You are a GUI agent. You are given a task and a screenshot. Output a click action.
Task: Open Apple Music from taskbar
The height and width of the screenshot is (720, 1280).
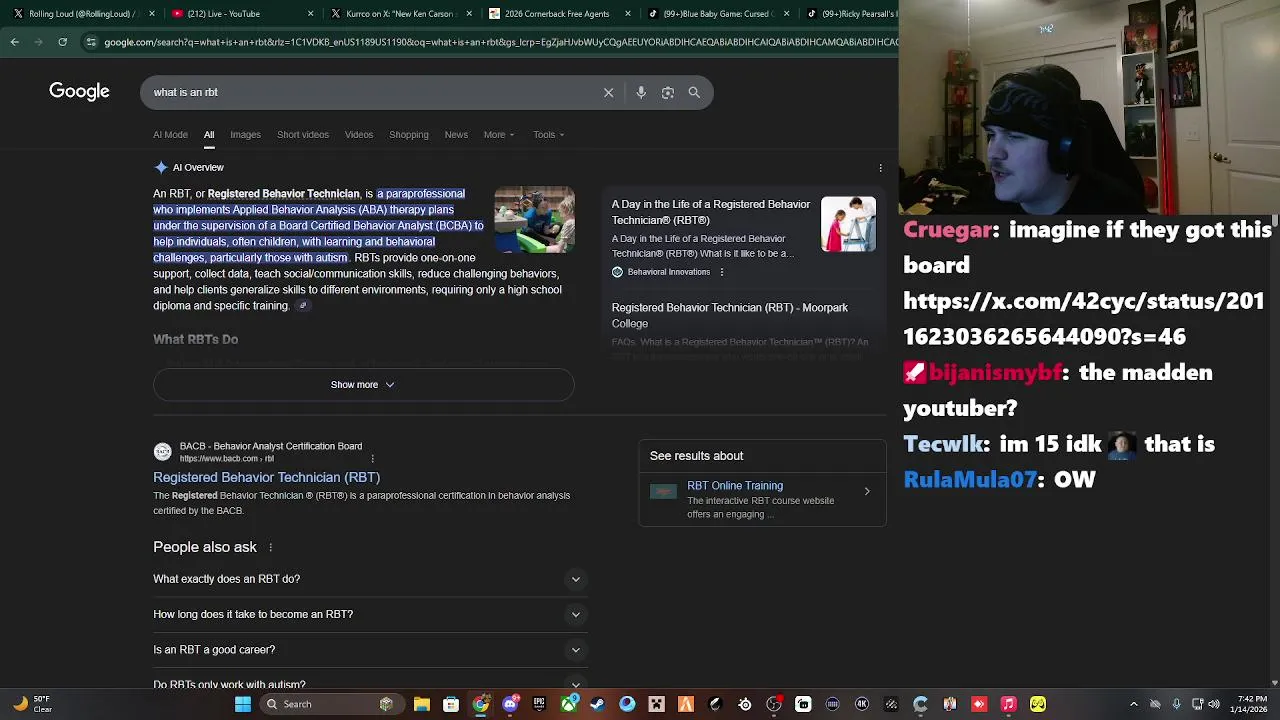click(1008, 704)
